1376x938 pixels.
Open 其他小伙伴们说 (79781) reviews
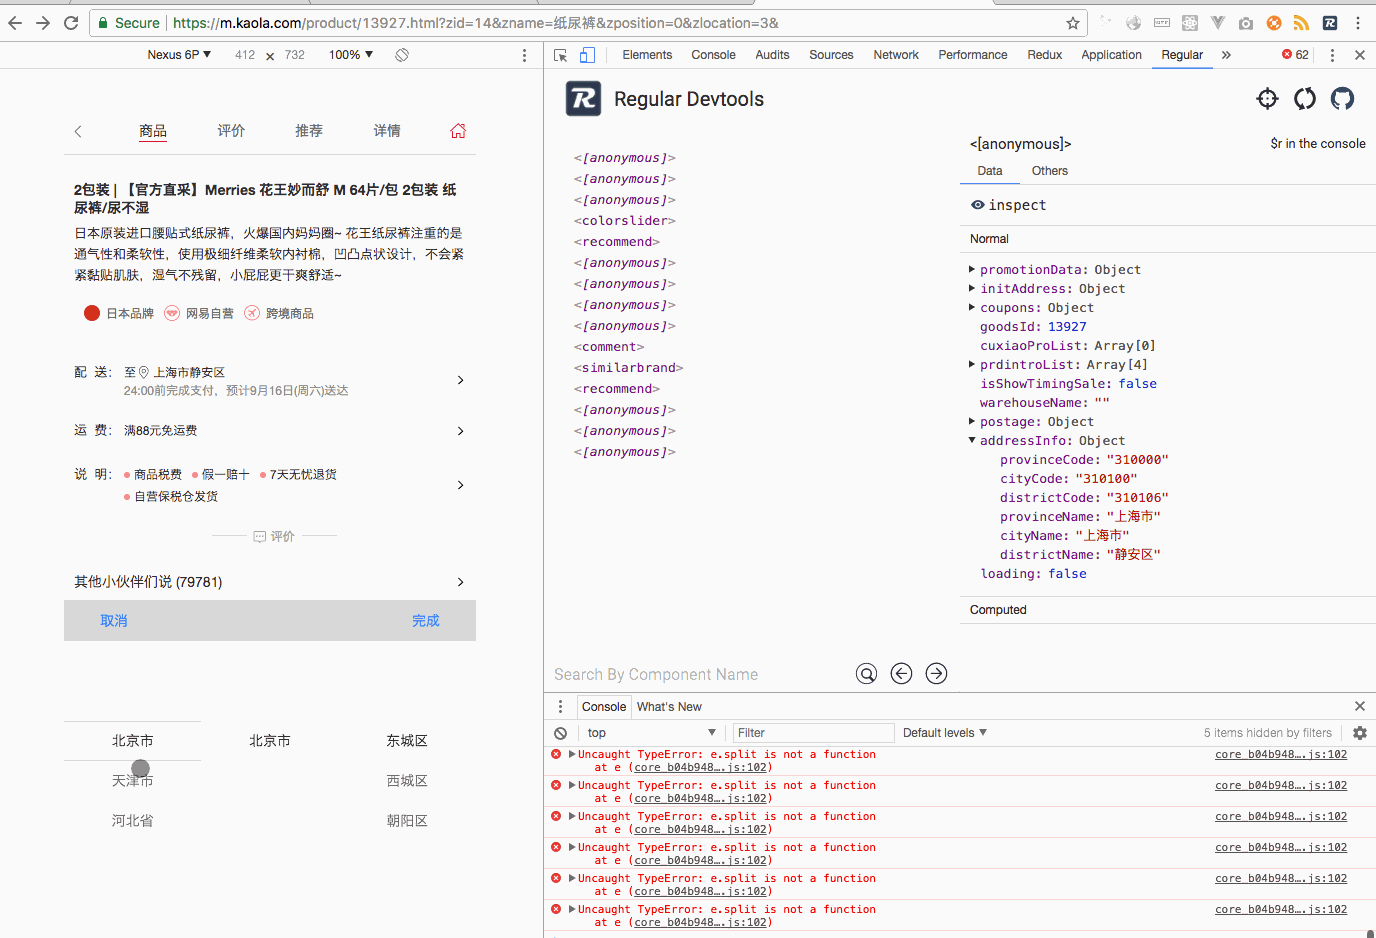click(270, 582)
